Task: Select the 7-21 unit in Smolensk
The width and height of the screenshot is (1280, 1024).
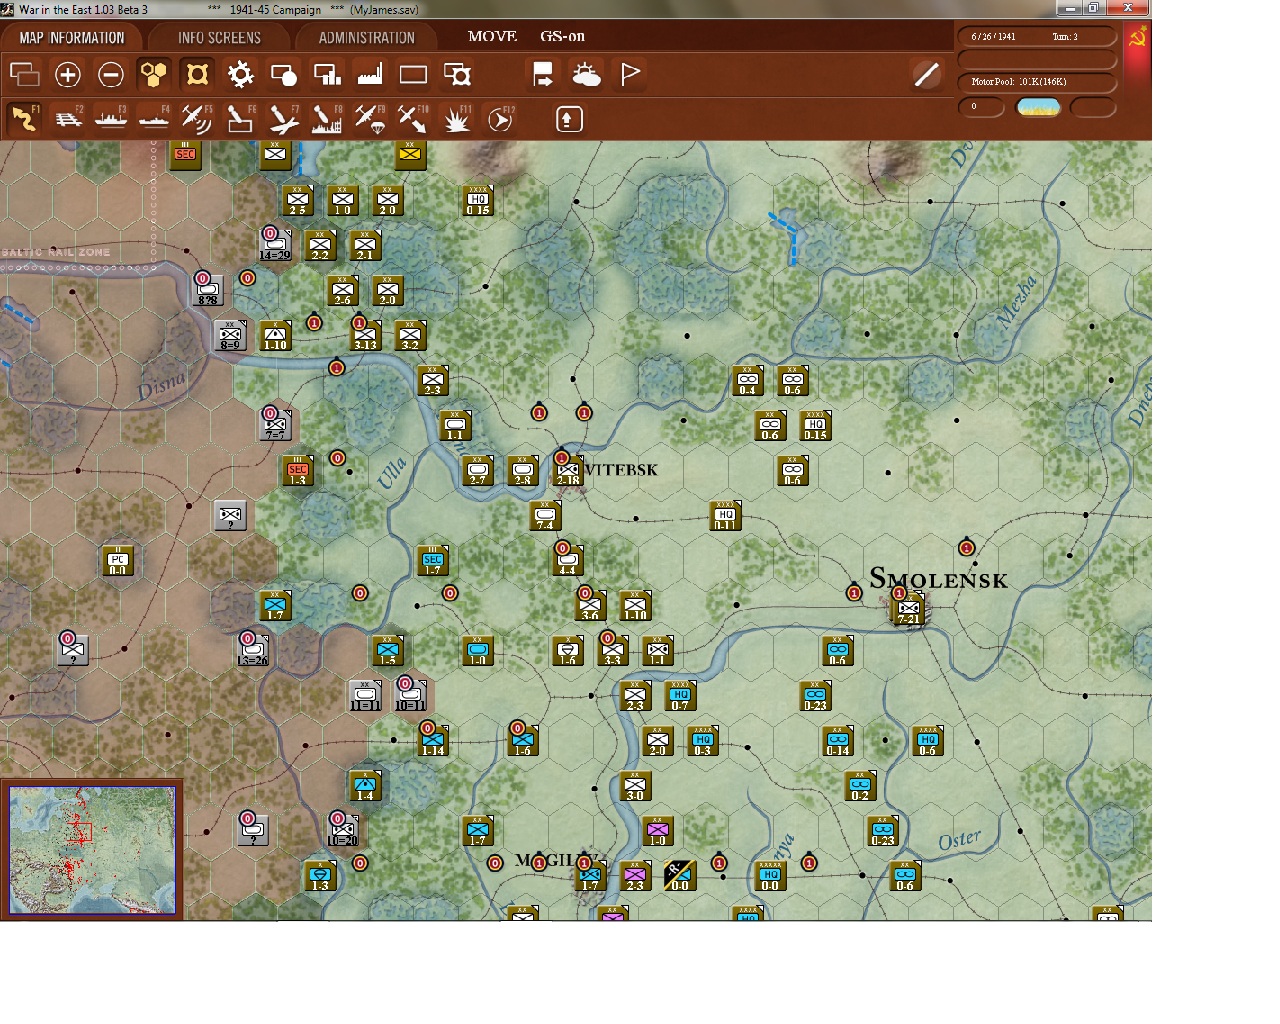Action: (908, 609)
